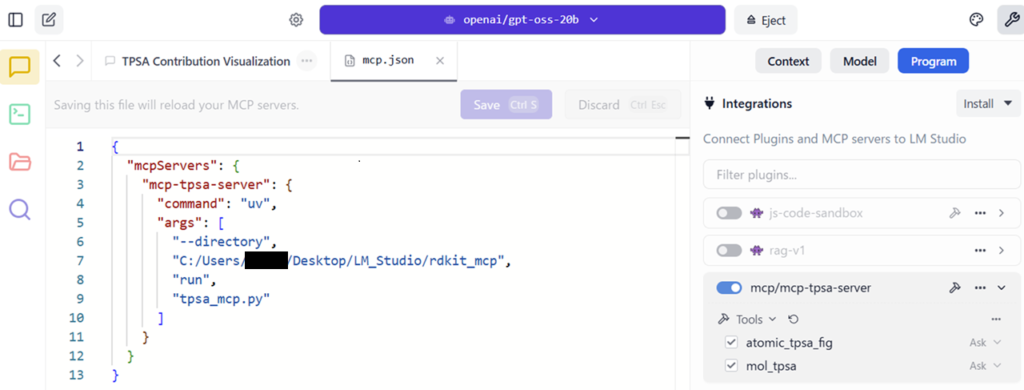Viewport: 1024px width, 390px height.
Task: Start a new chat with the compose icon
Action: pyautogui.click(x=49, y=20)
